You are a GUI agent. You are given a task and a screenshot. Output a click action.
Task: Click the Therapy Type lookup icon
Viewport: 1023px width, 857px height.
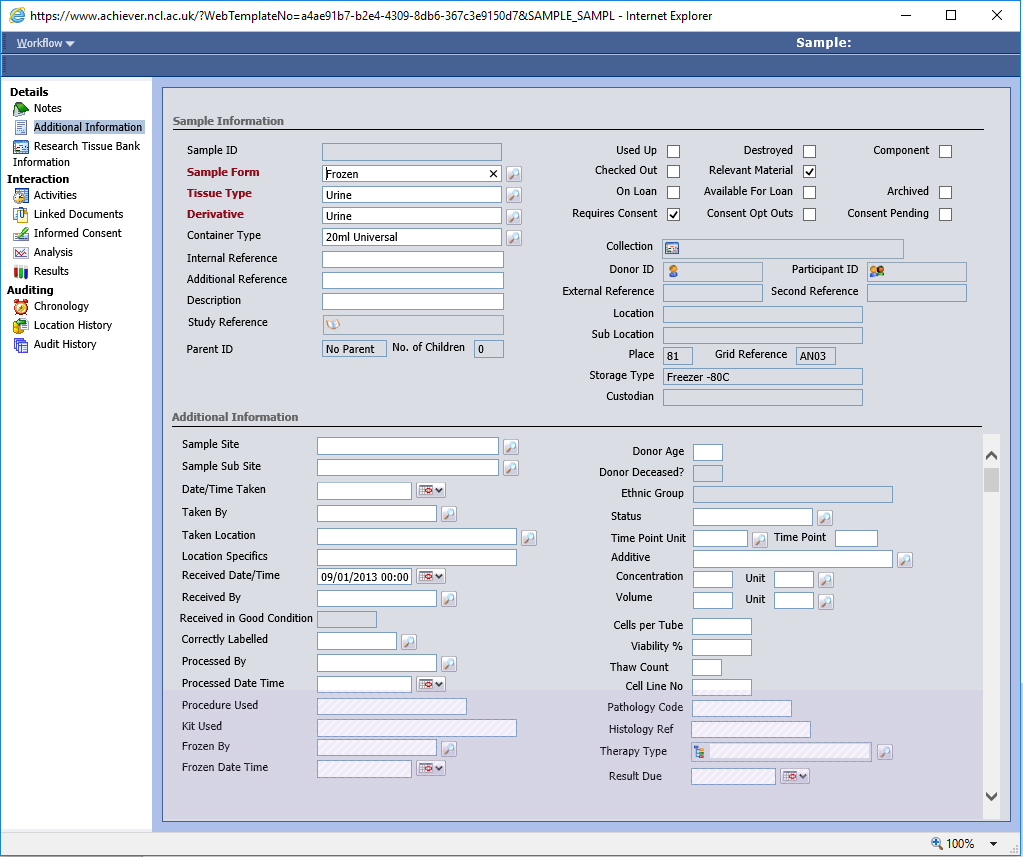tap(883, 752)
